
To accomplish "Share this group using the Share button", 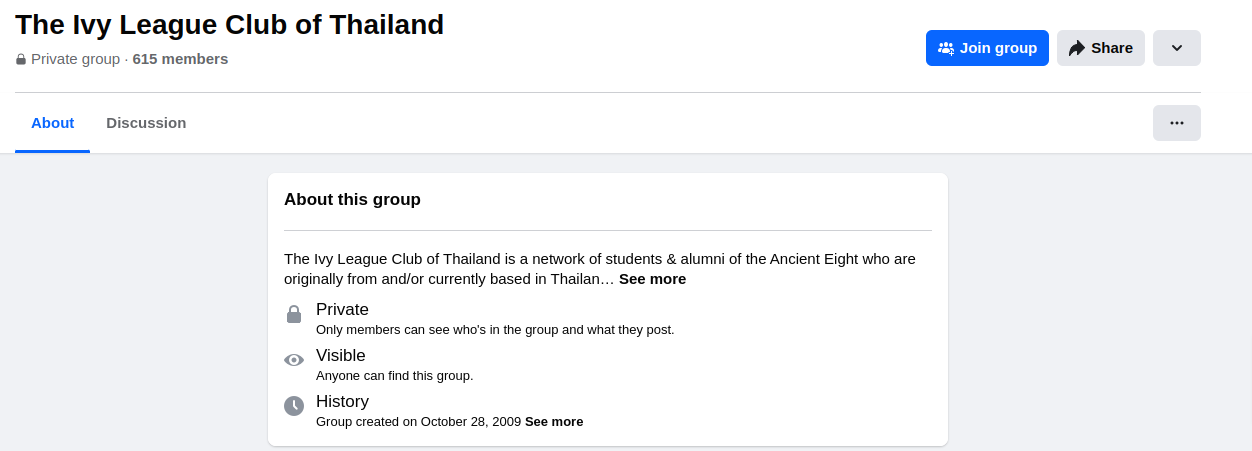I will (1100, 48).
